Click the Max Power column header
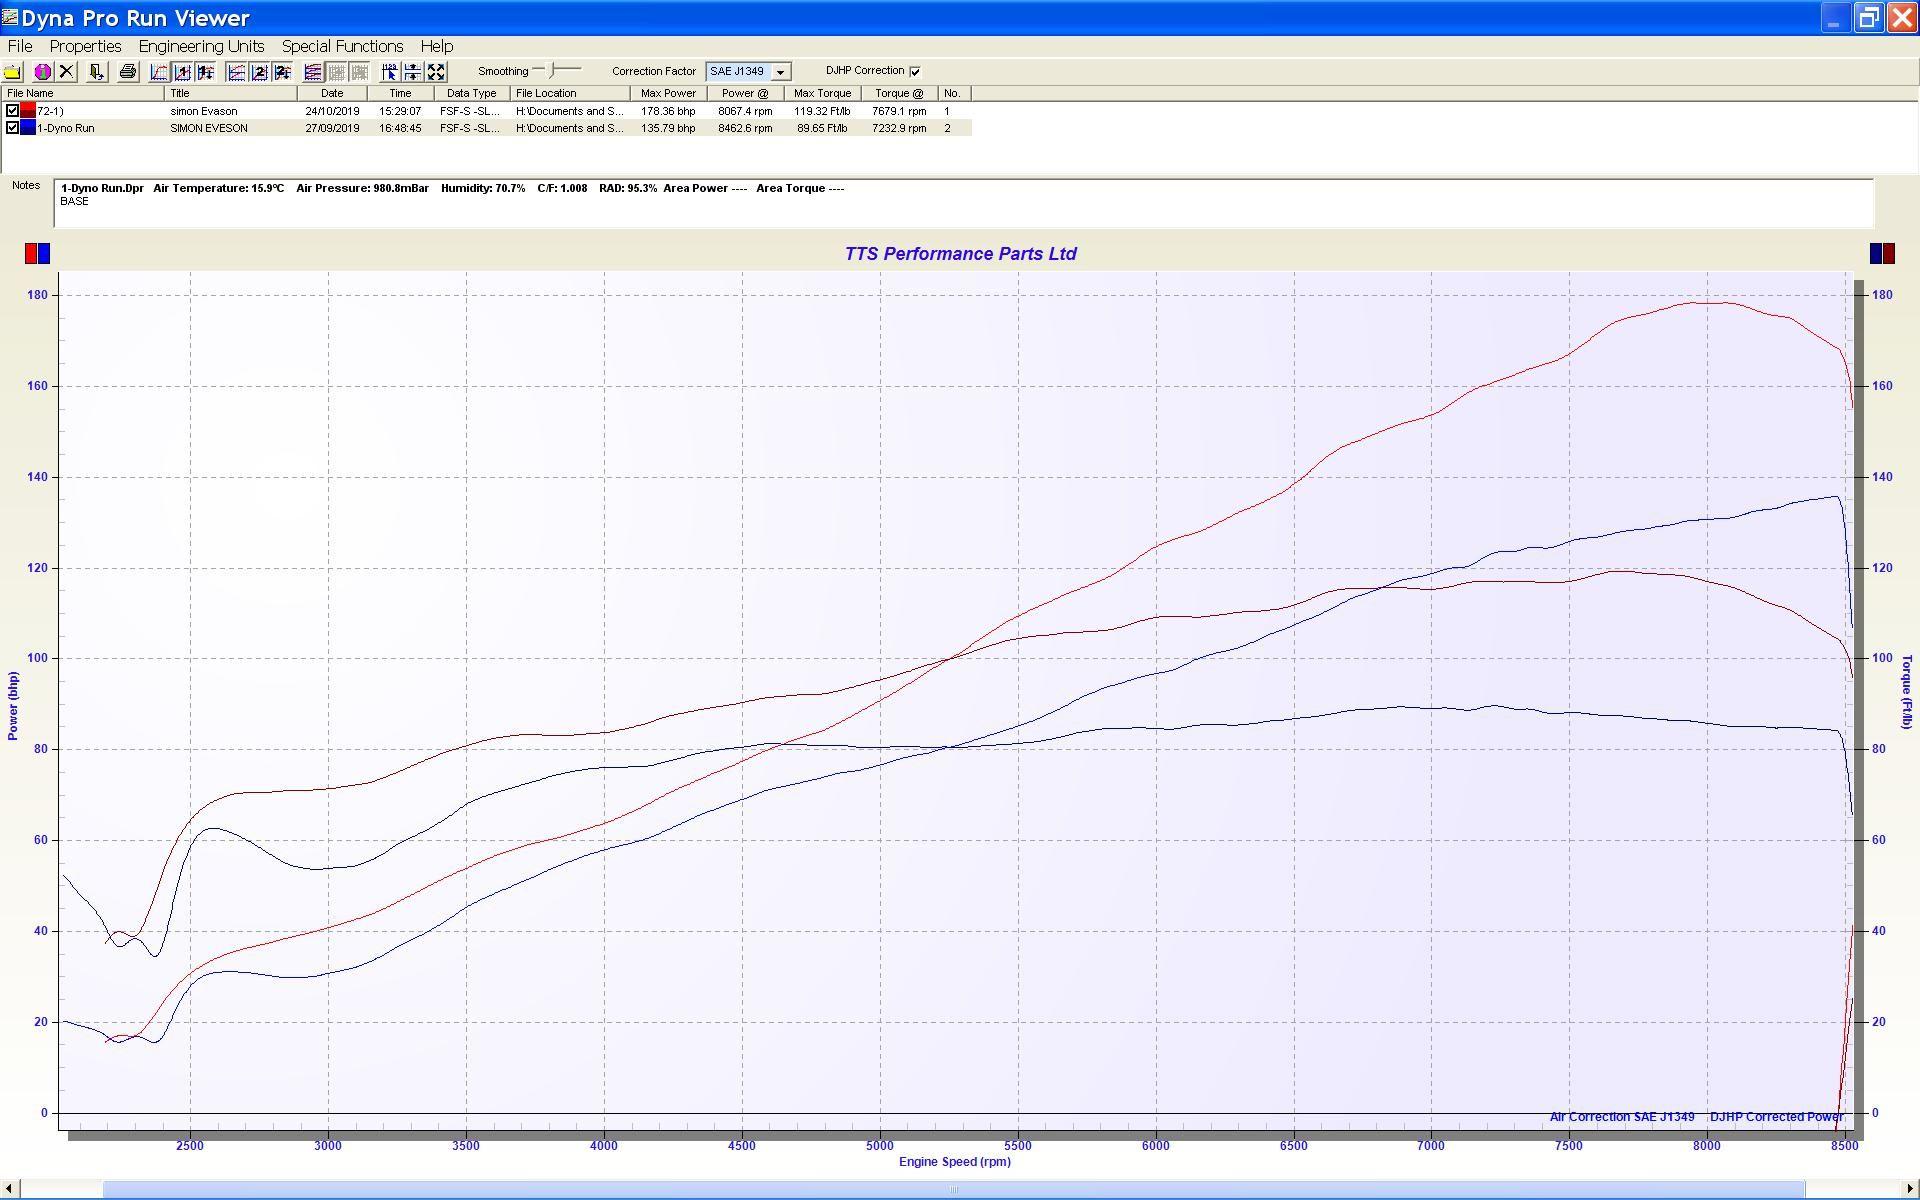Screen dimensions: 1920x1200 pos(668,93)
